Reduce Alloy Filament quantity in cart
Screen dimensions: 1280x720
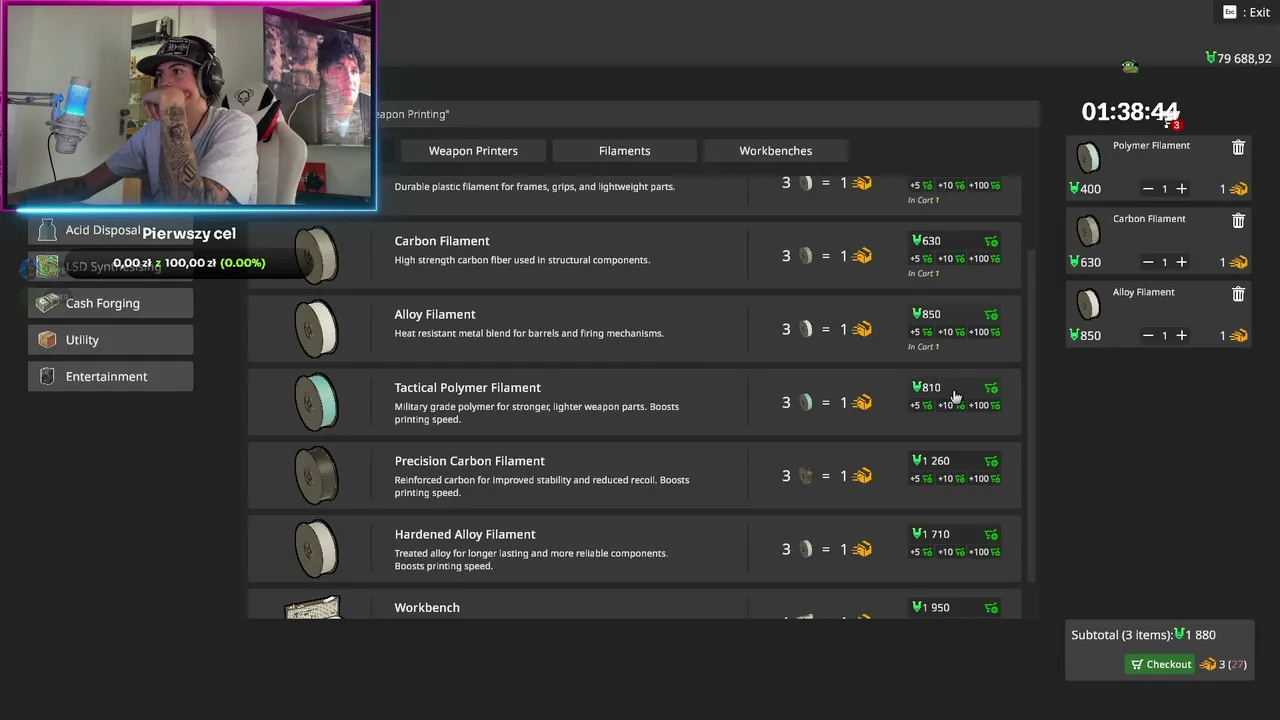1148,335
